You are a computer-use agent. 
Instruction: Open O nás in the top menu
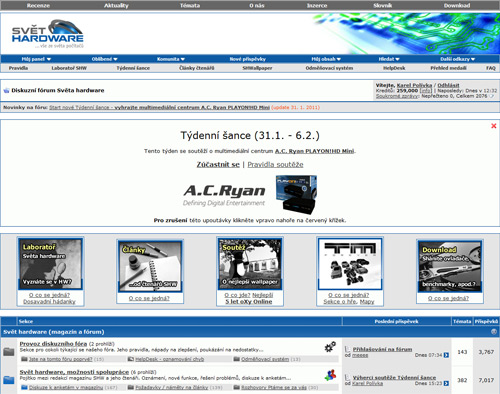pyautogui.click(x=257, y=5)
